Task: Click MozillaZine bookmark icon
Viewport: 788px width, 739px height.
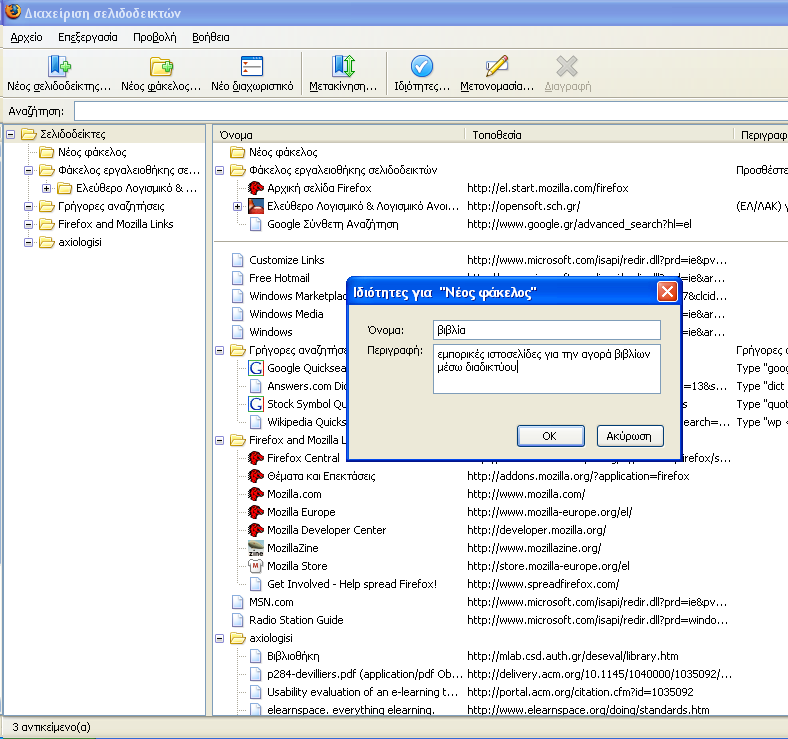Action: [256, 548]
